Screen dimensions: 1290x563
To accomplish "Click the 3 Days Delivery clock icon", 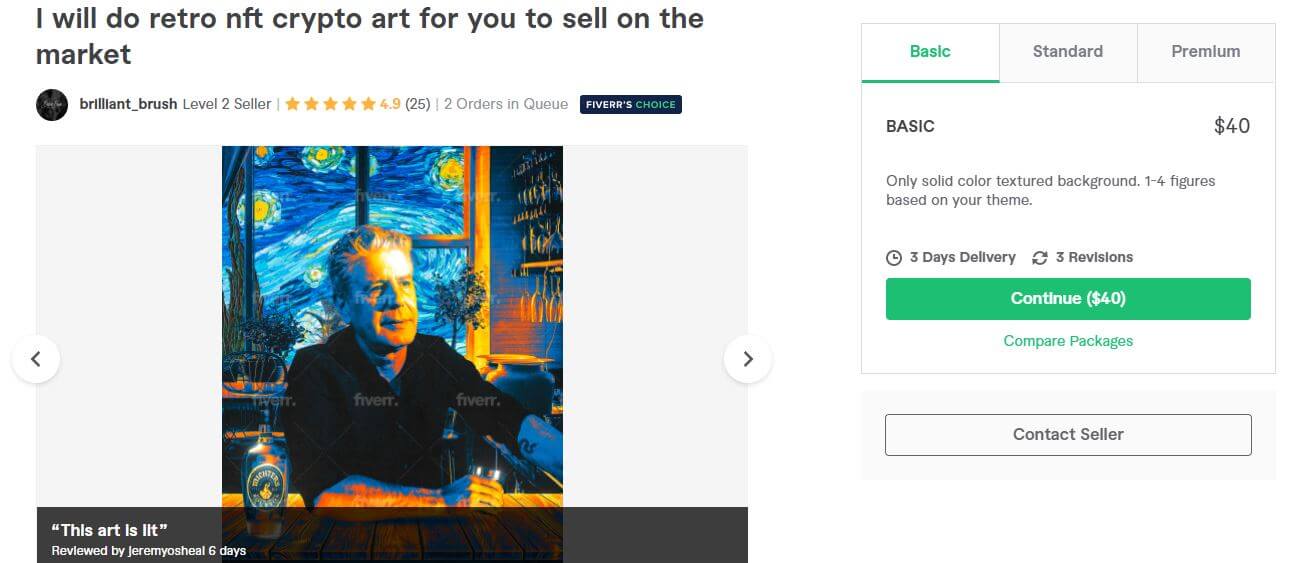I will [894, 258].
